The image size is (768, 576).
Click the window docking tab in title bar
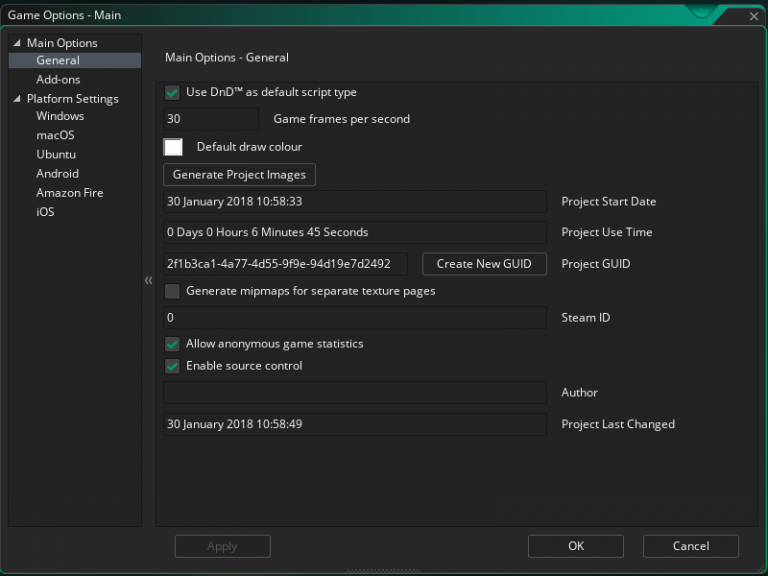pos(701,12)
